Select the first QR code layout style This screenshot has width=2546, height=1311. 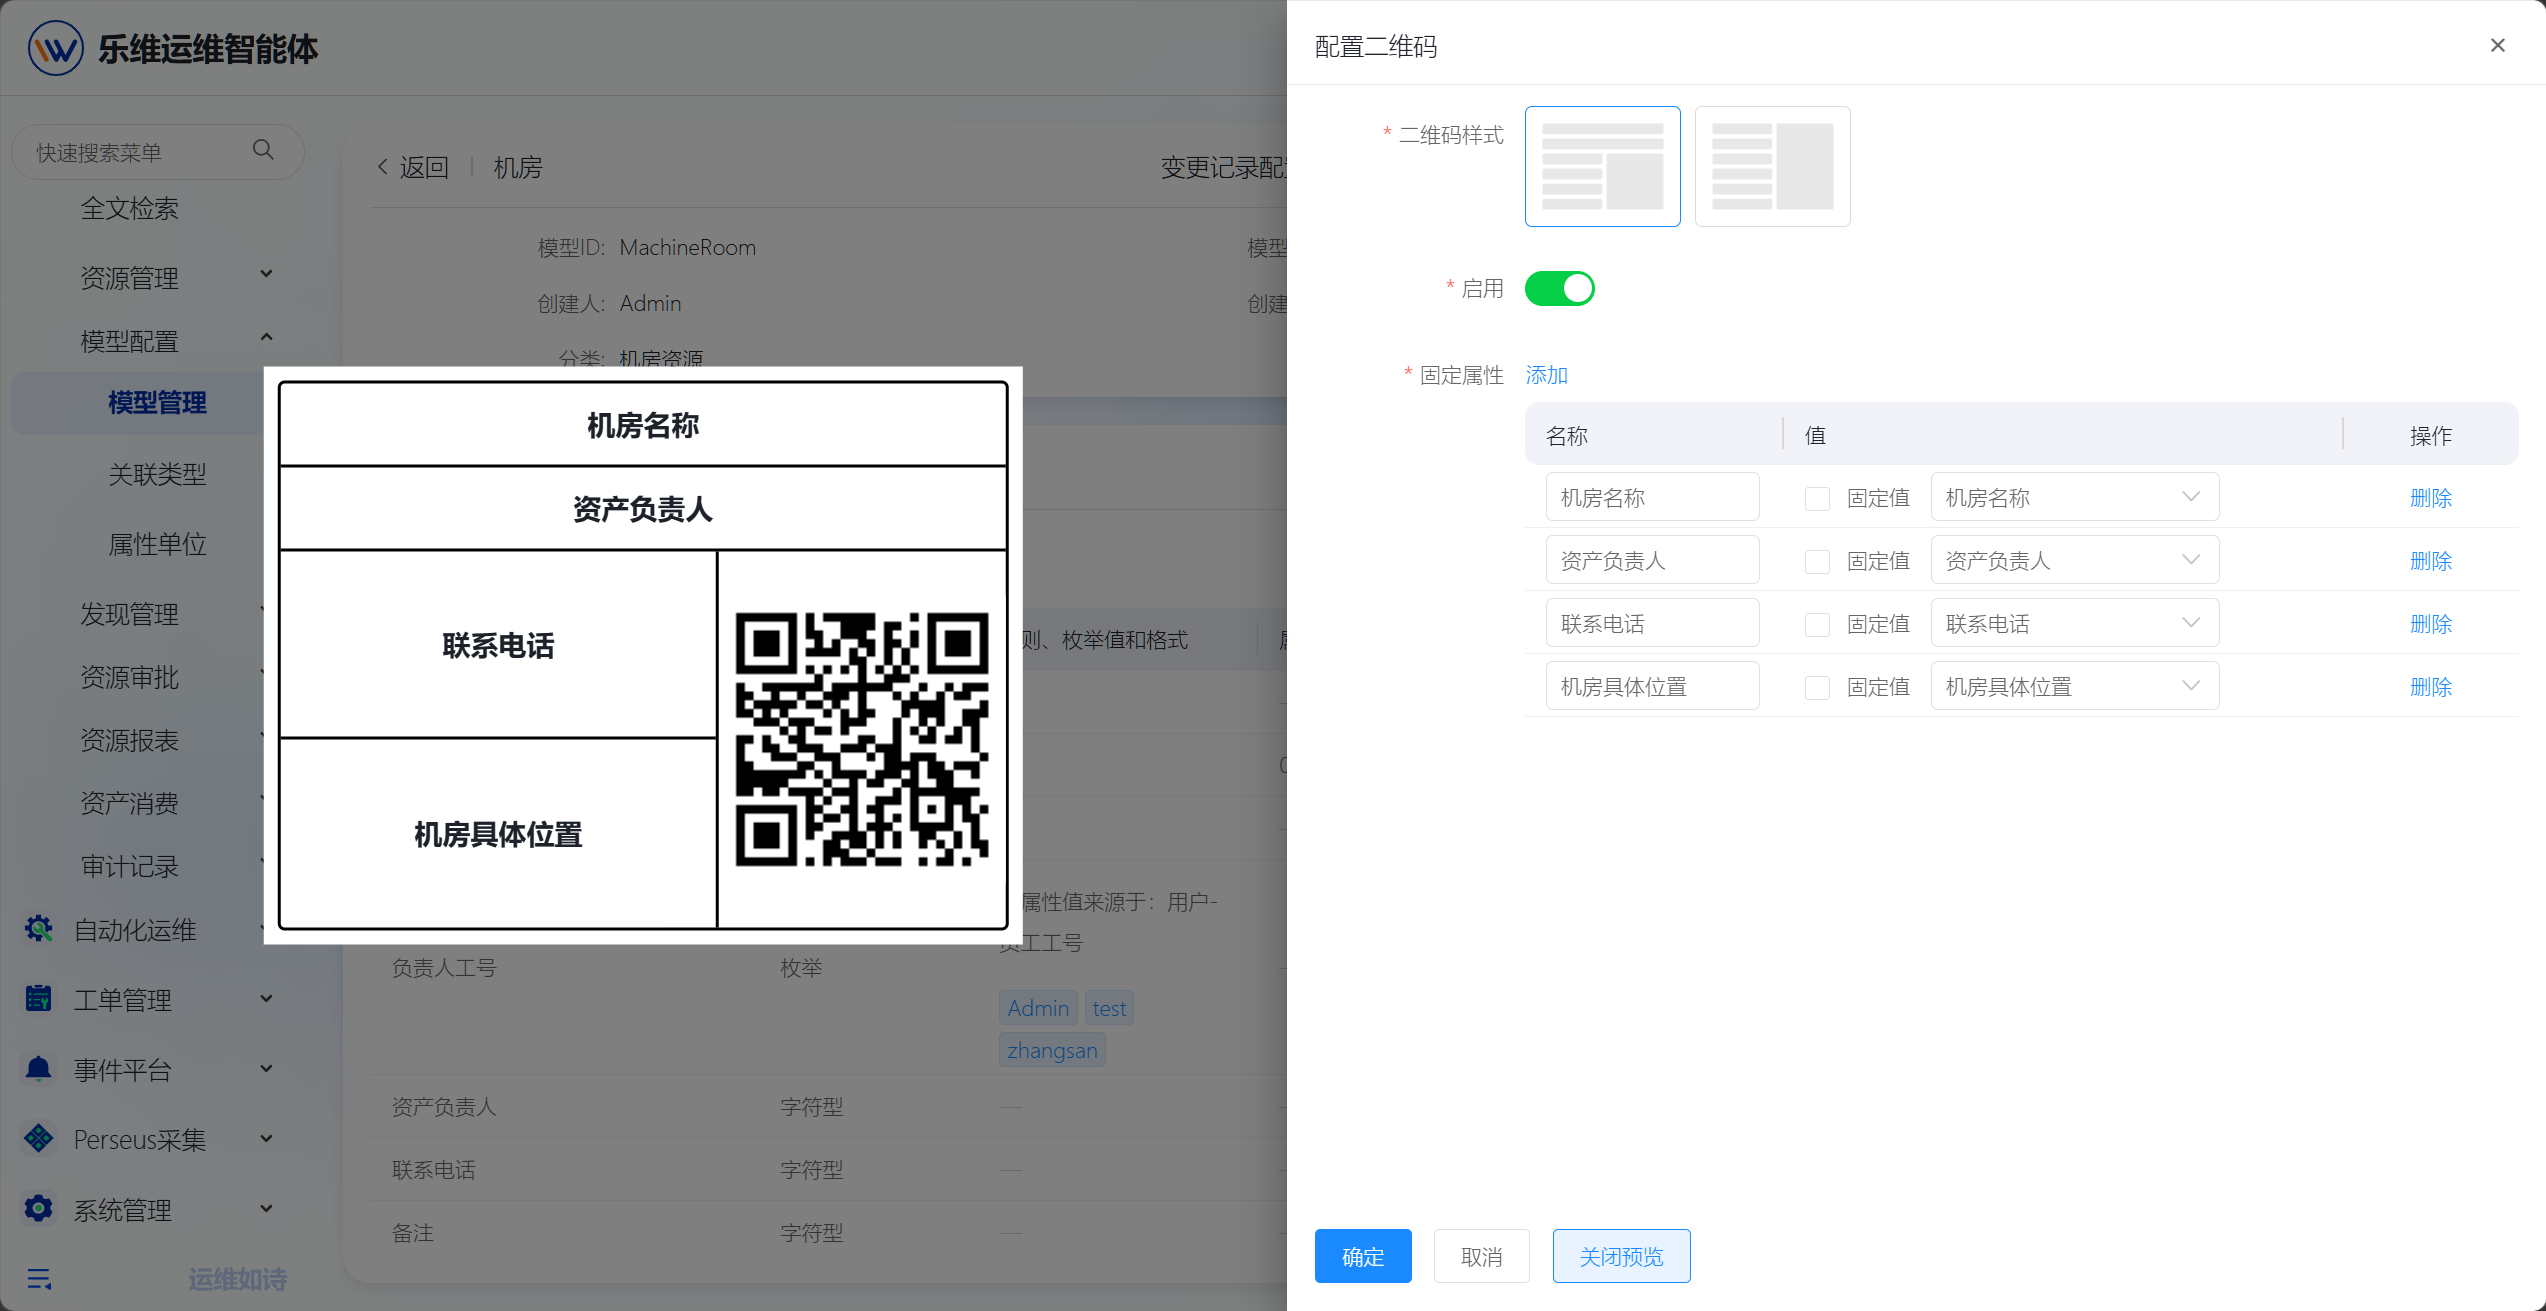(1602, 166)
